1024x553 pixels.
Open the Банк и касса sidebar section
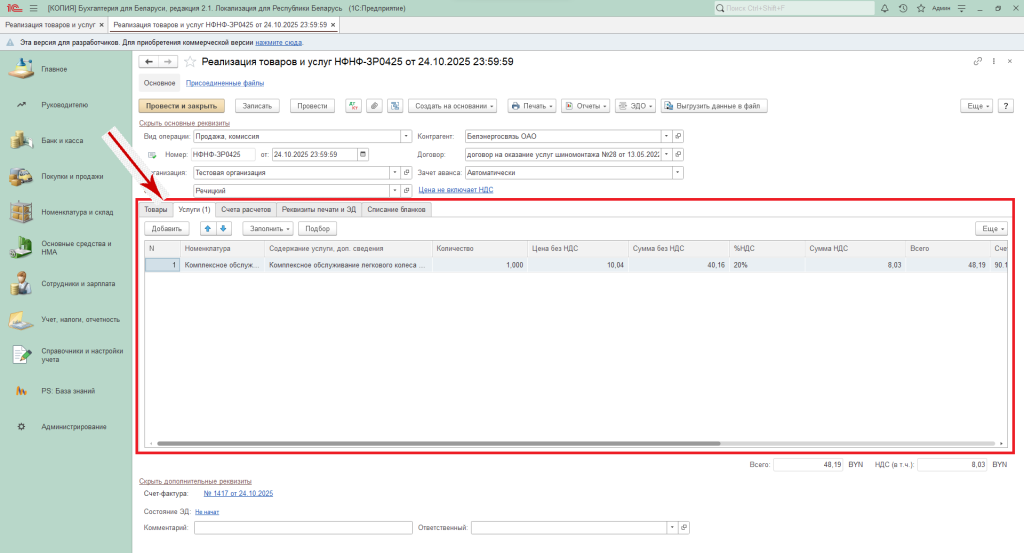[62, 140]
